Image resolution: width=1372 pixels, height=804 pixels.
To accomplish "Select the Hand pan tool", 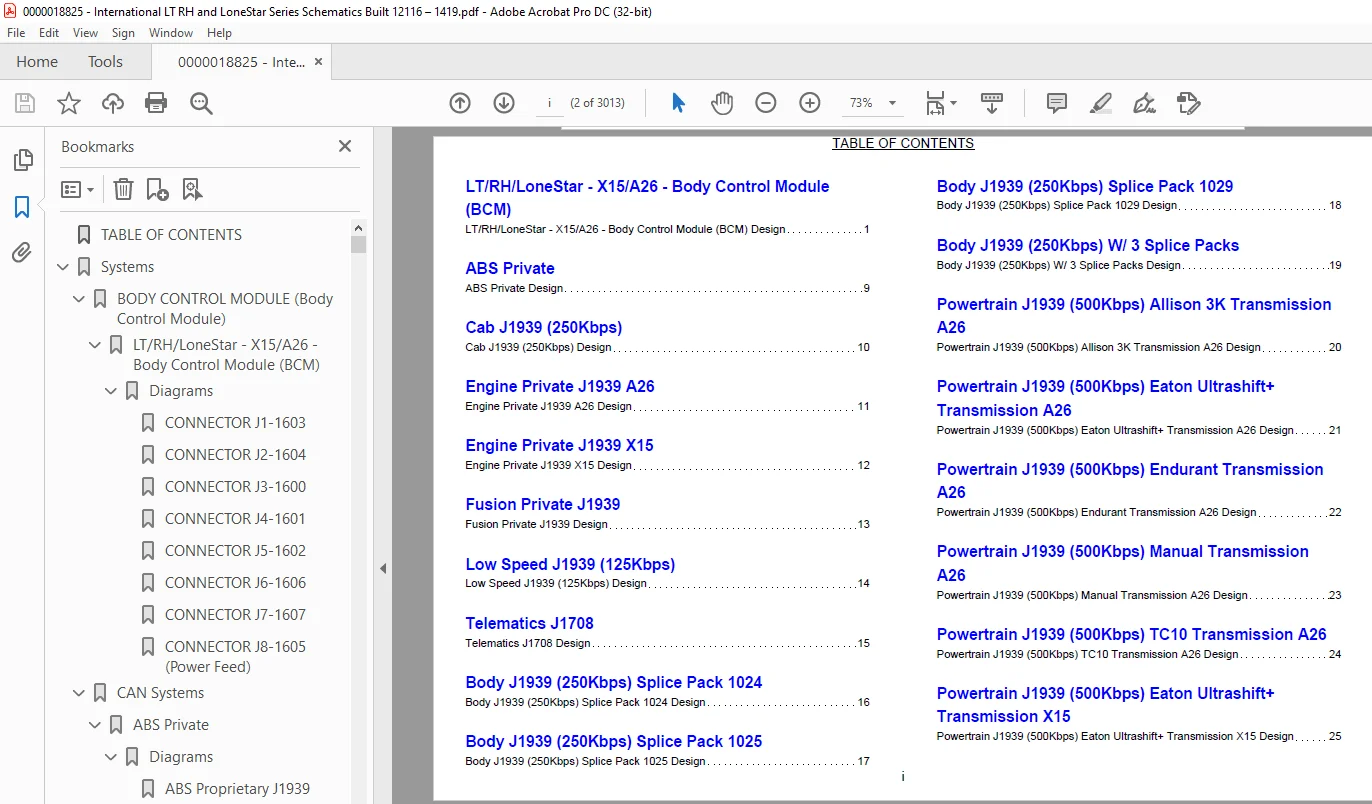I will point(722,103).
